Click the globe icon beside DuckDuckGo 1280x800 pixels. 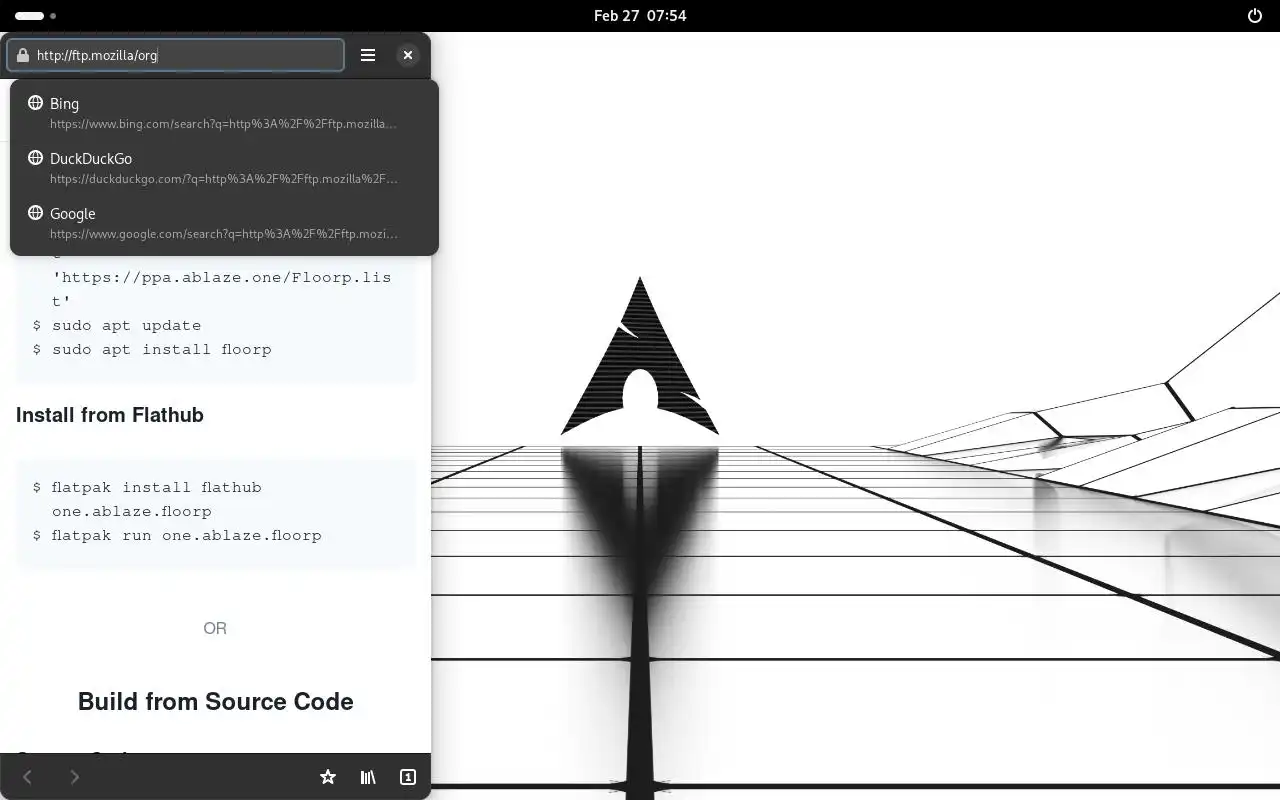tap(35, 158)
